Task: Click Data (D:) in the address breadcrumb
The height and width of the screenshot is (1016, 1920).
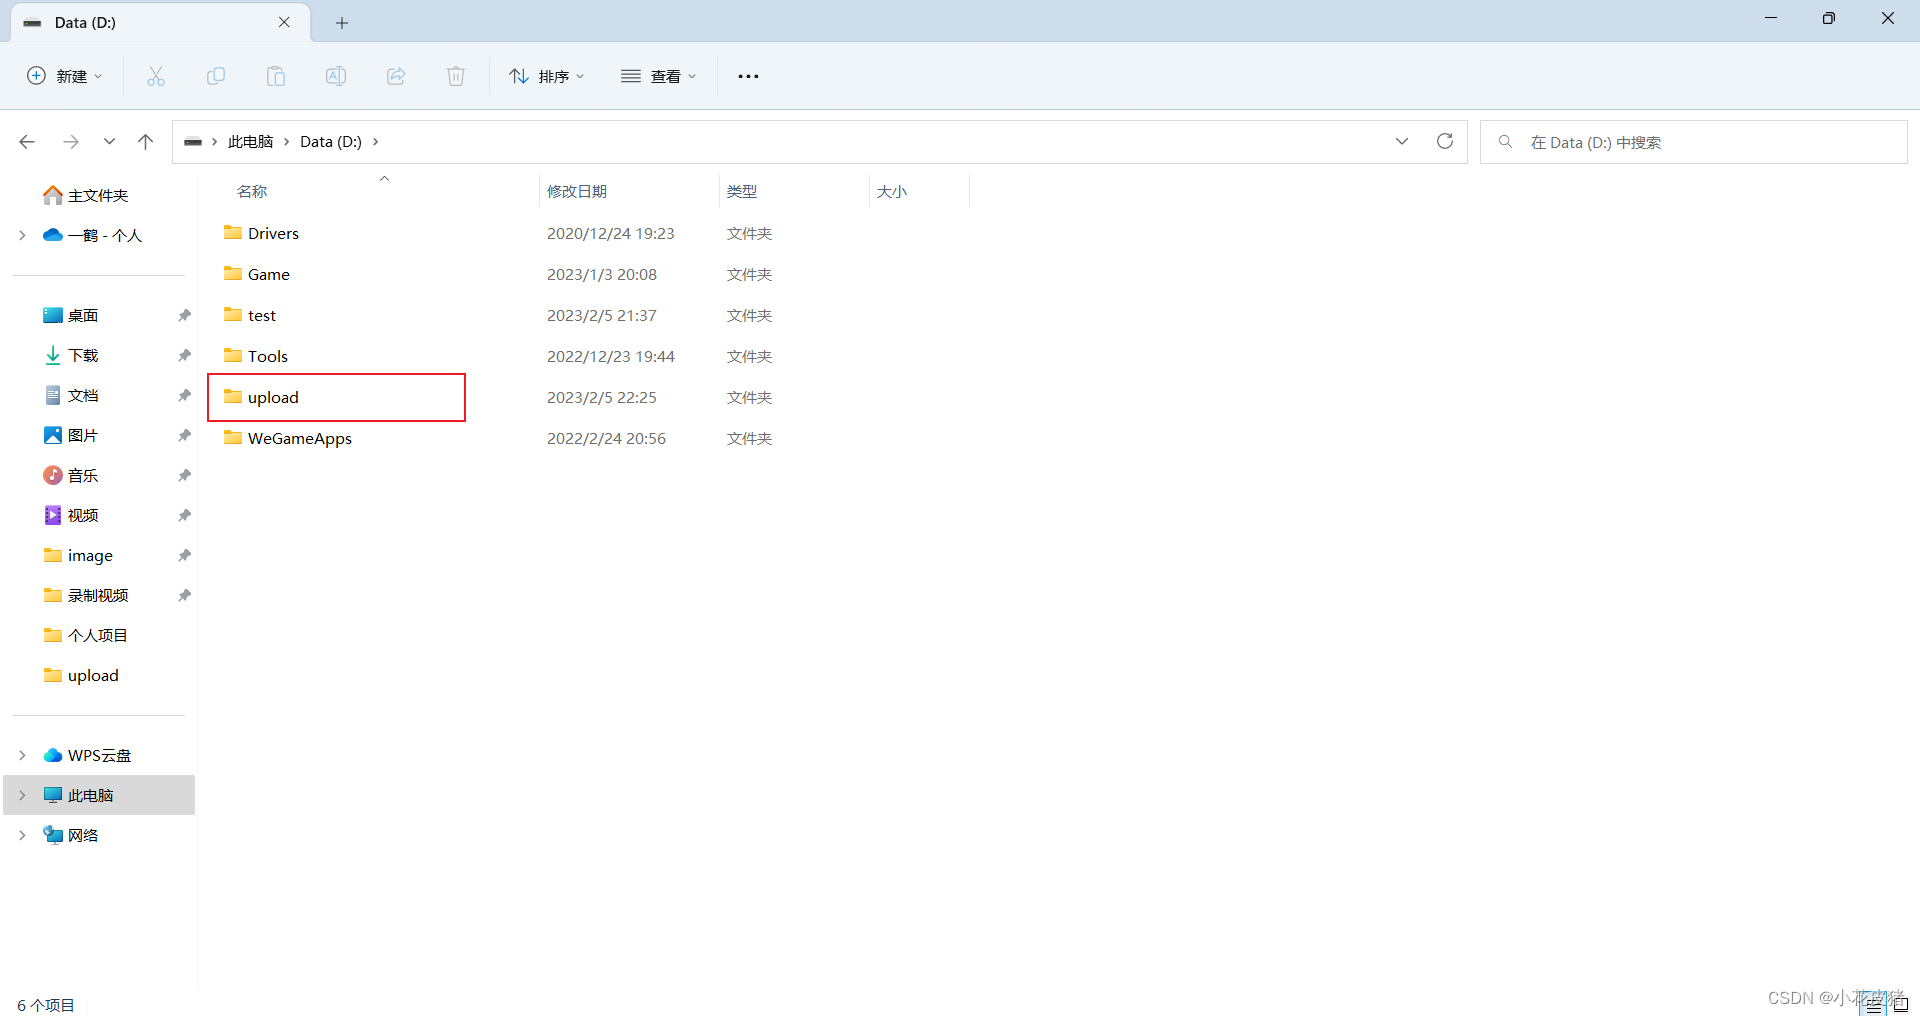Action: (331, 142)
